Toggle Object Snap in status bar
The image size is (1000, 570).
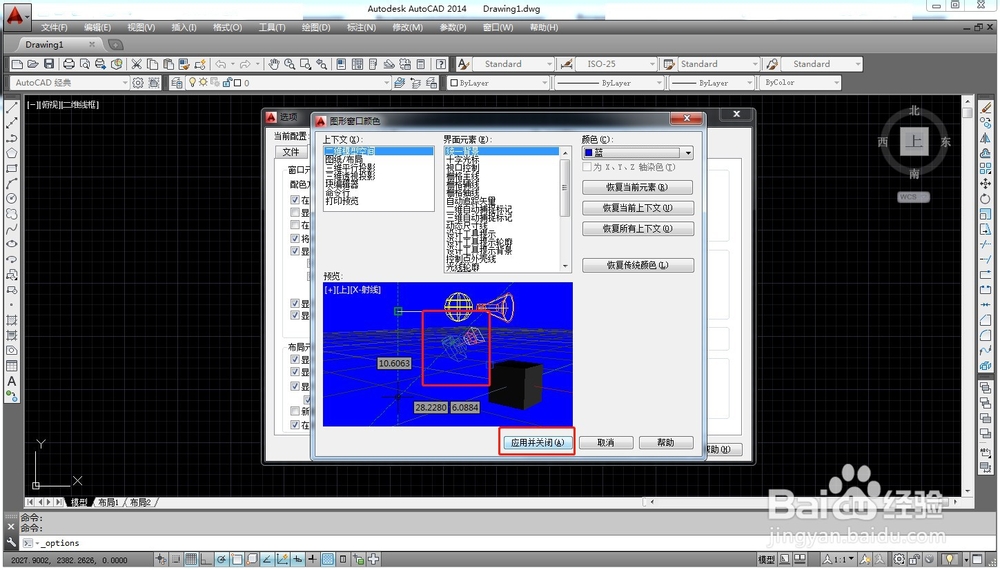(x=237, y=560)
